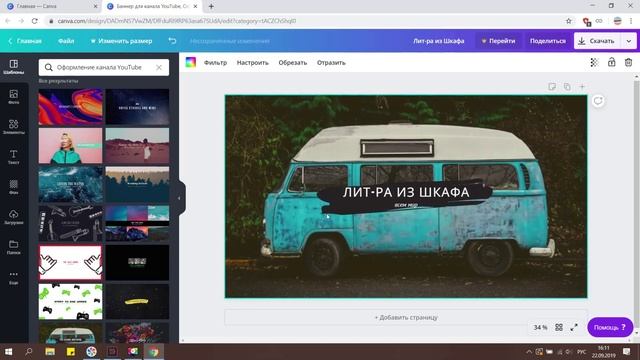Screen dimensions: 640x360
Task: Collapse the side panel with arrow handle
Action: click(180, 198)
